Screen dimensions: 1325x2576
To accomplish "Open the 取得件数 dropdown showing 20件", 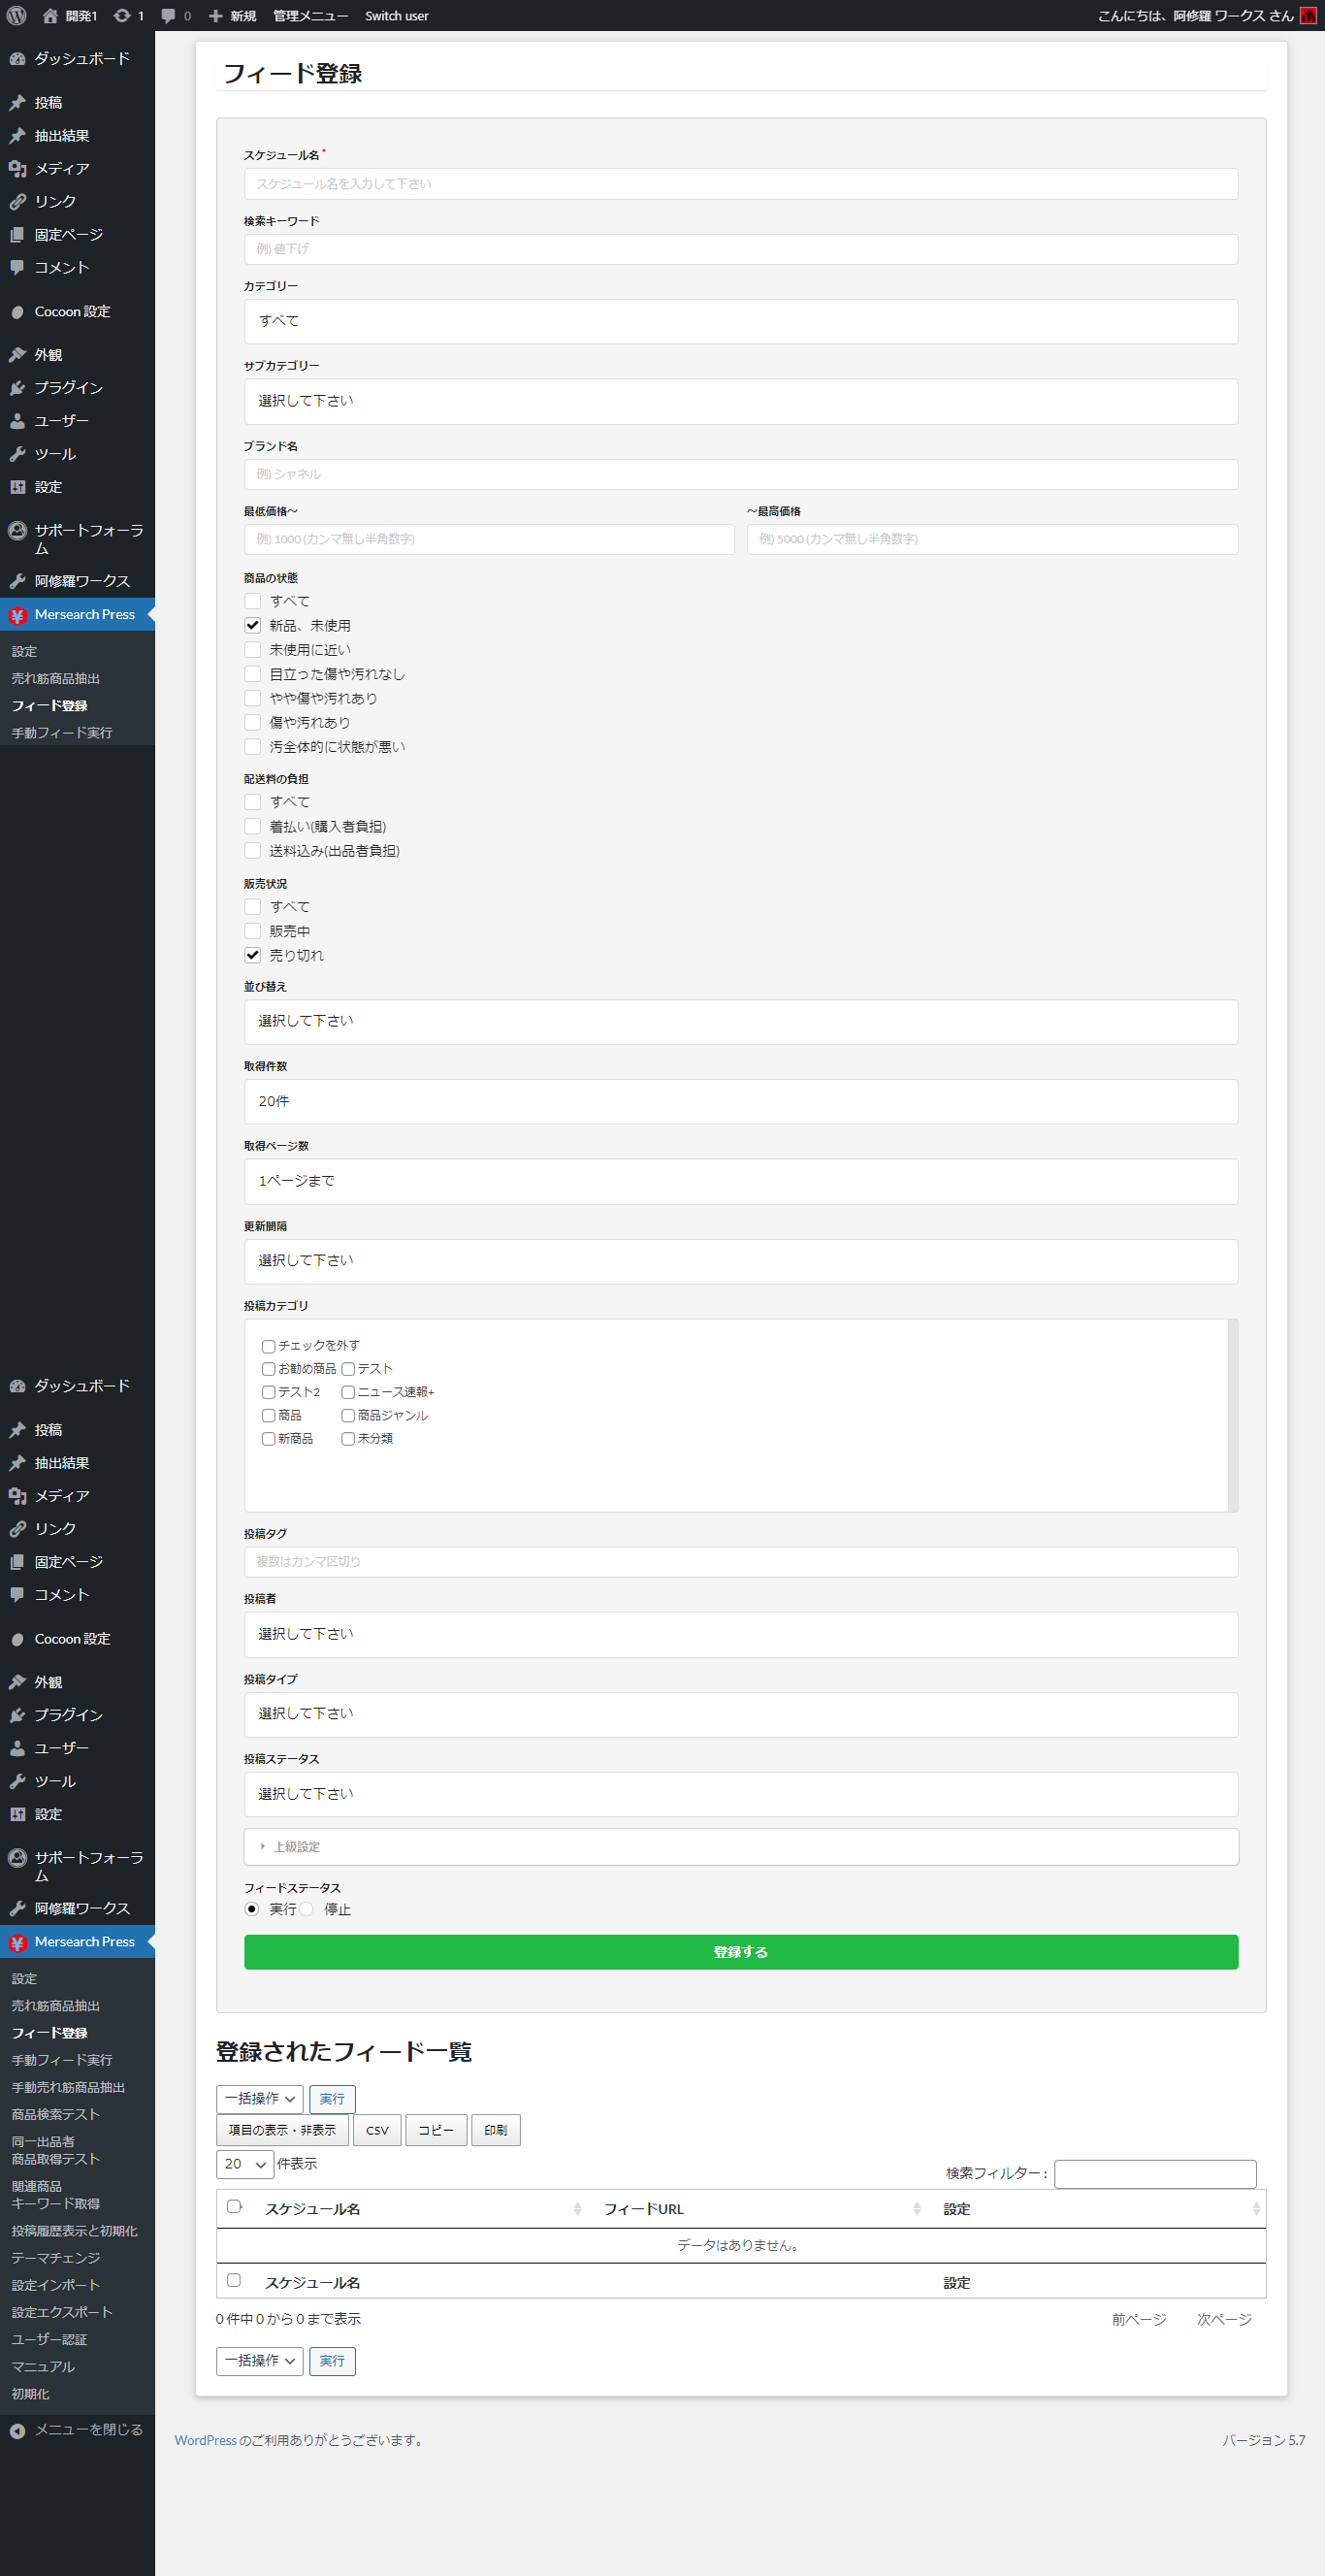I will click(740, 1102).
